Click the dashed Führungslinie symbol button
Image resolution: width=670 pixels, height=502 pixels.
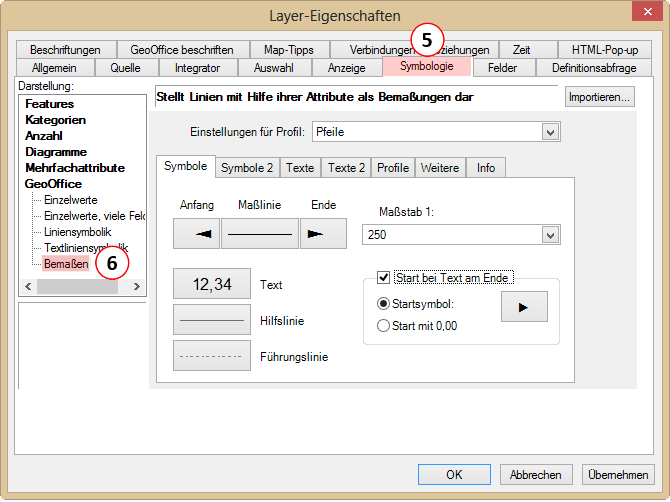[x=212, y=355]
